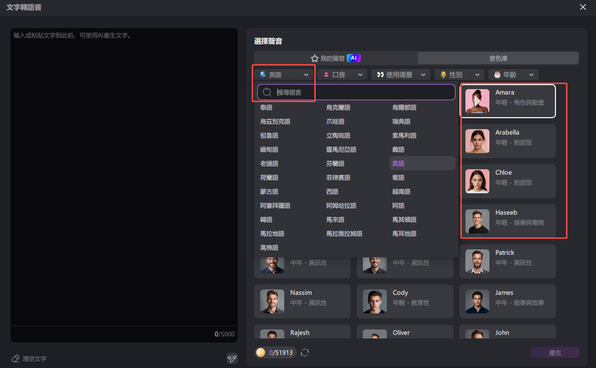Select the Rajesh voice card
The height and width of the screenshot is (368, 596).
coord(303,332)
